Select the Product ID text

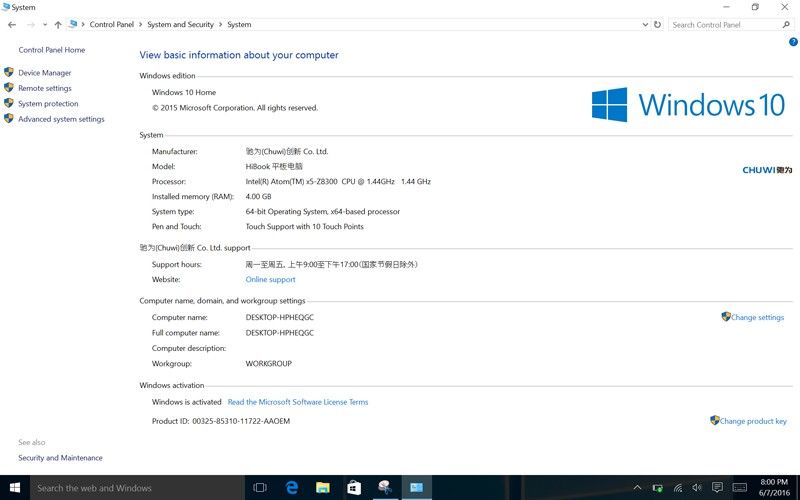click(x=221, y=421)
